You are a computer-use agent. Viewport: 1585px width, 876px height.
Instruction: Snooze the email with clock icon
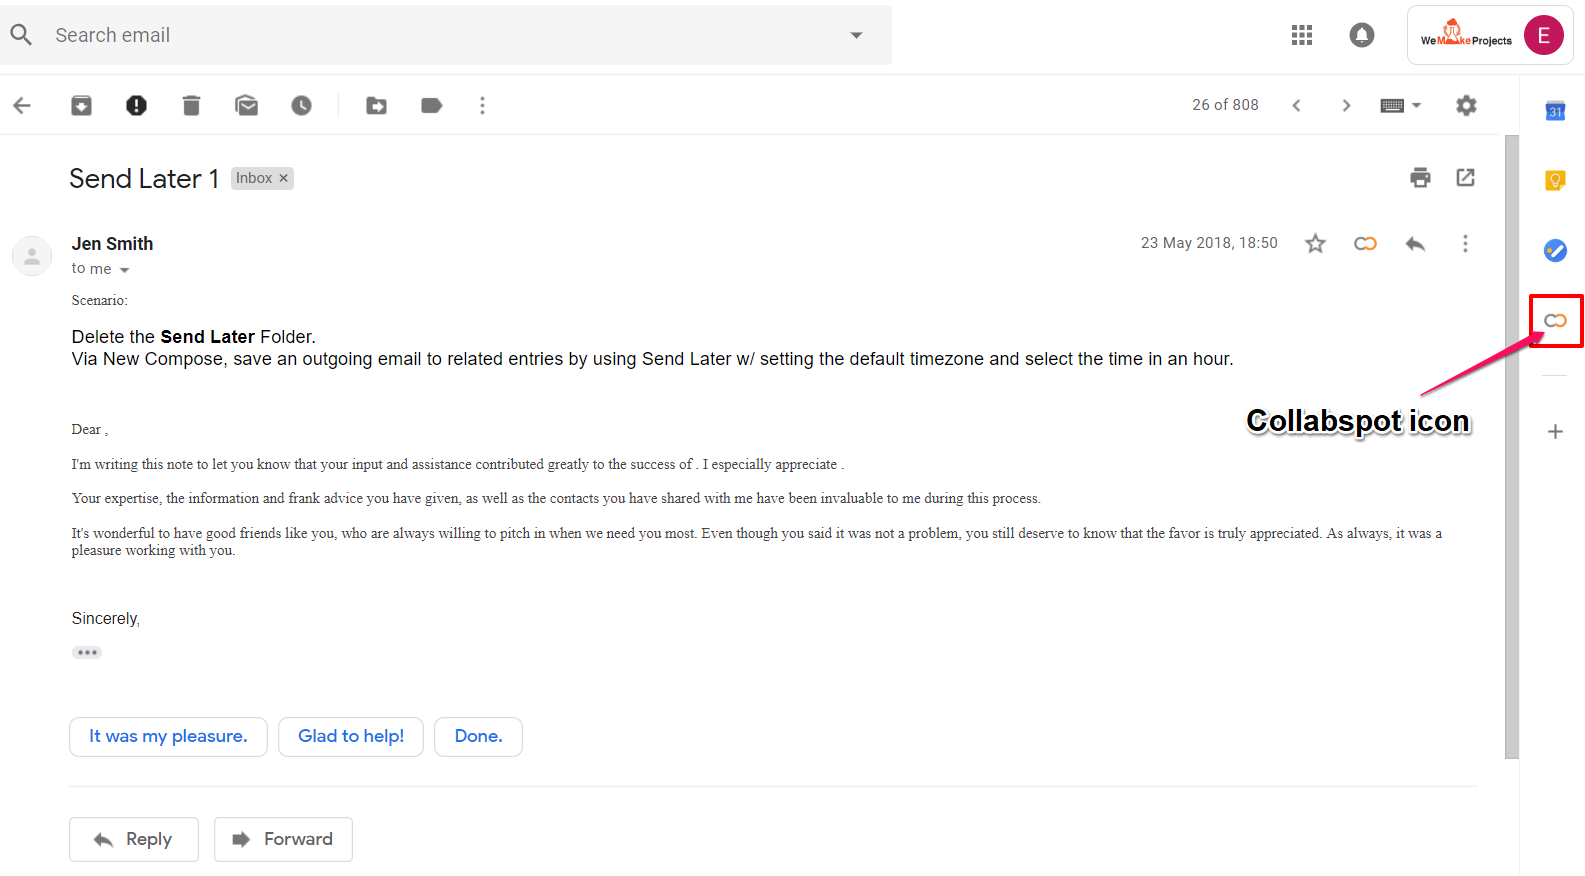click(301, 105)
